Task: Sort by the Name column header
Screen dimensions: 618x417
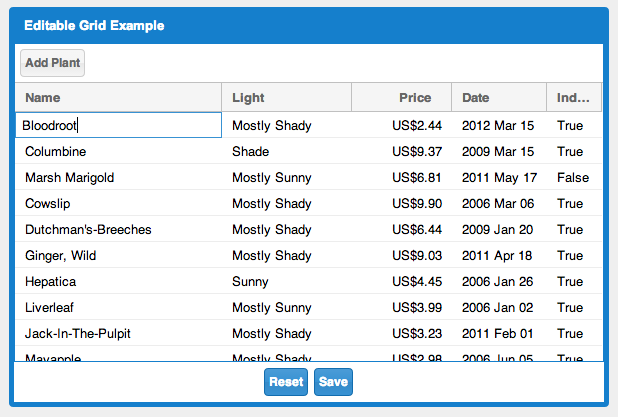Action: pos(118,98)
